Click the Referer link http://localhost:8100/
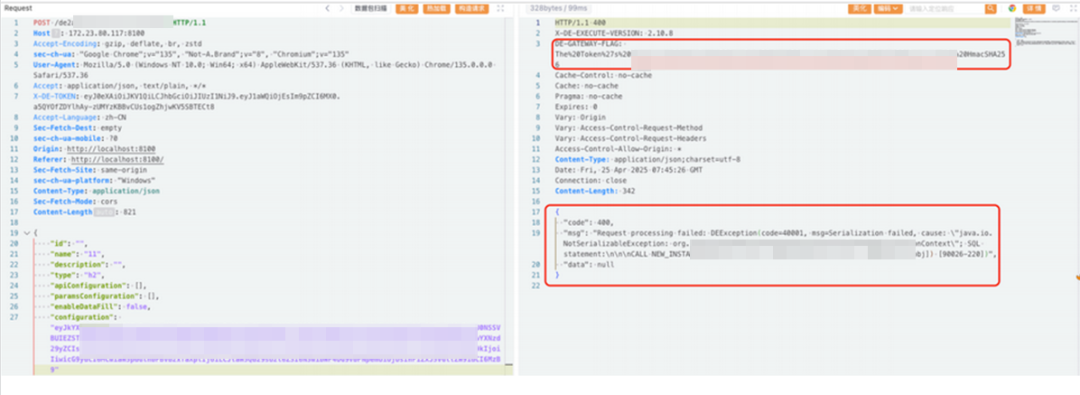This screenshot has height=395, width=1080. click(x=117, y=159)
